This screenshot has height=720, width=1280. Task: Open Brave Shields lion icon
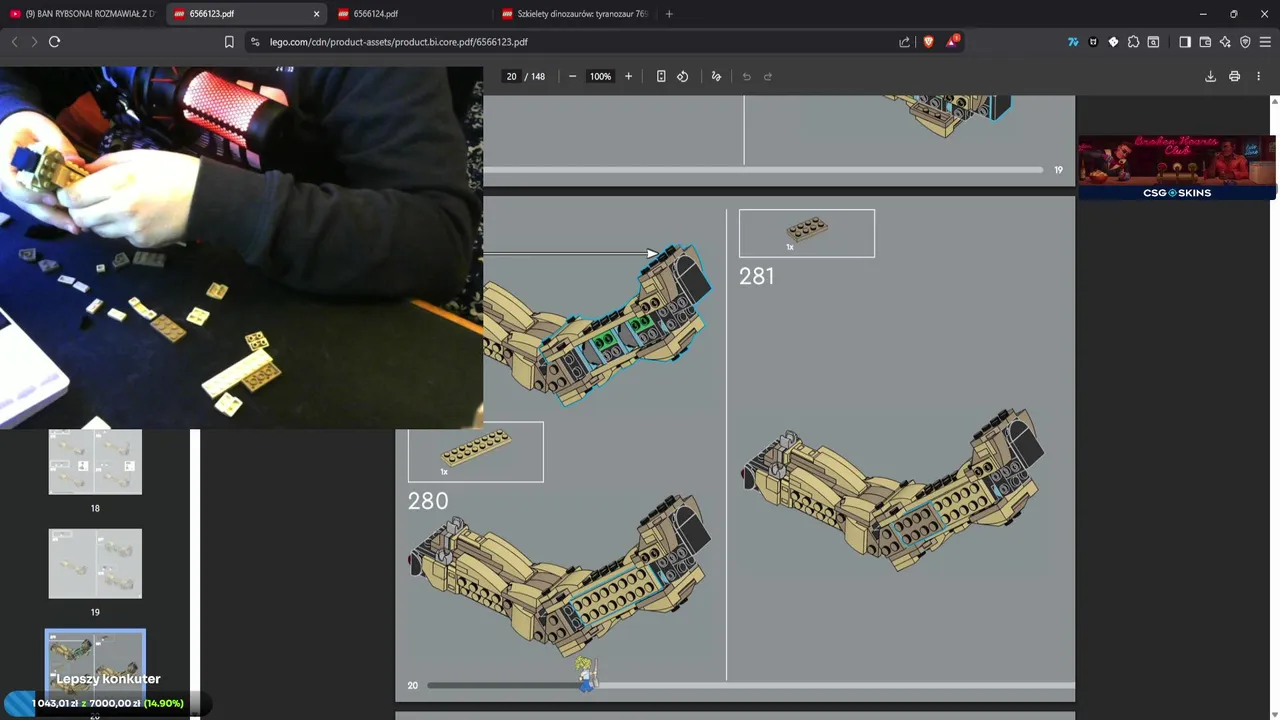point(928,42)
